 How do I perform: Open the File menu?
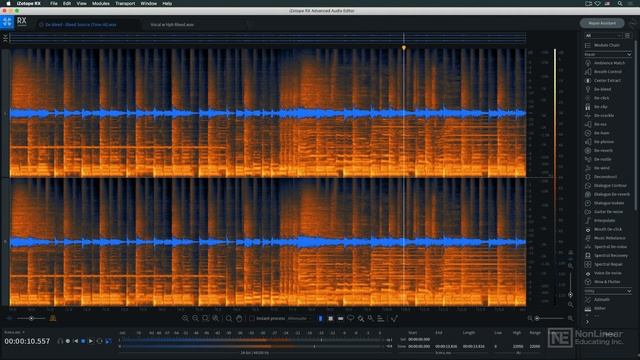(54, 3)
